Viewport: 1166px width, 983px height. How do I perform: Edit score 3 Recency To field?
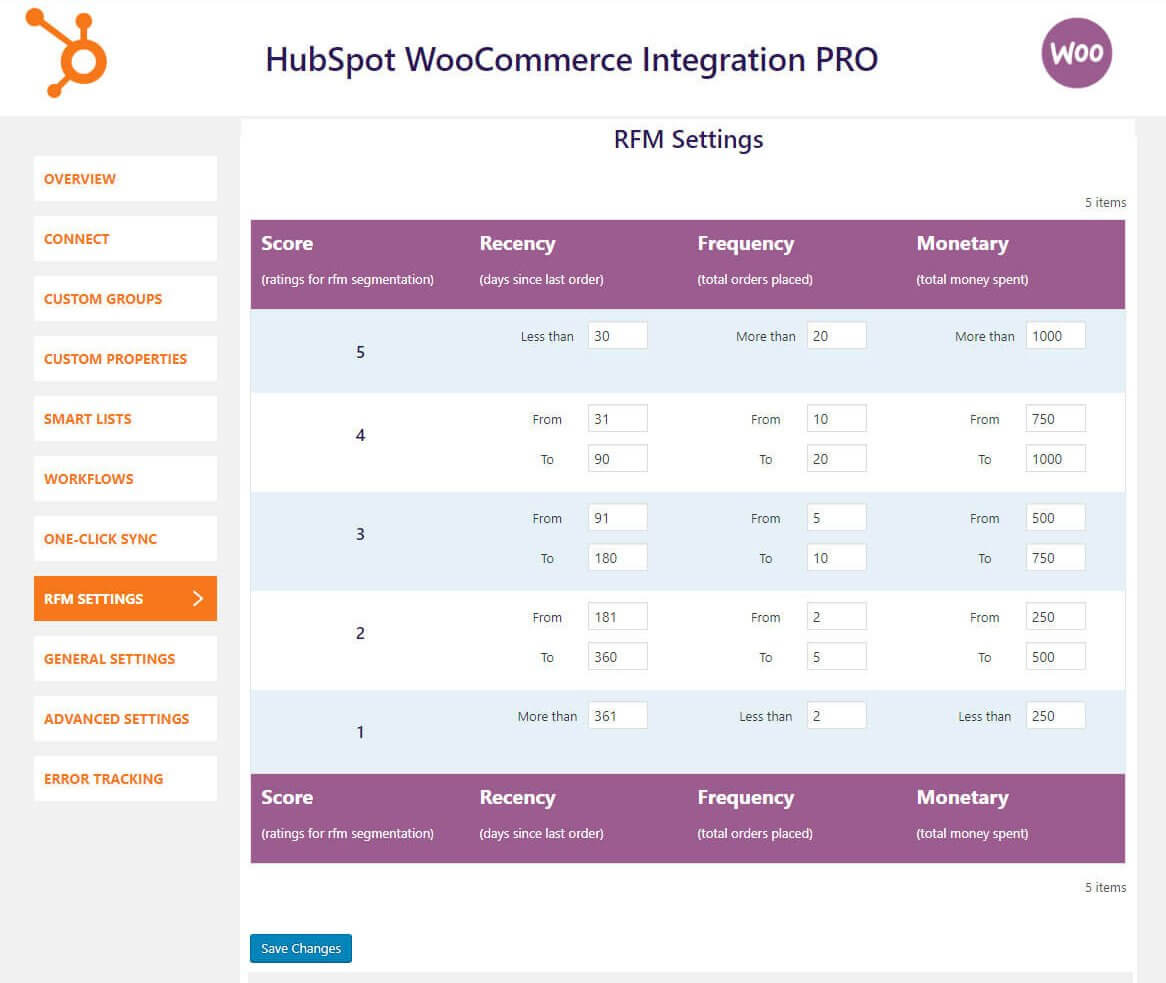[x=617, y=558]
